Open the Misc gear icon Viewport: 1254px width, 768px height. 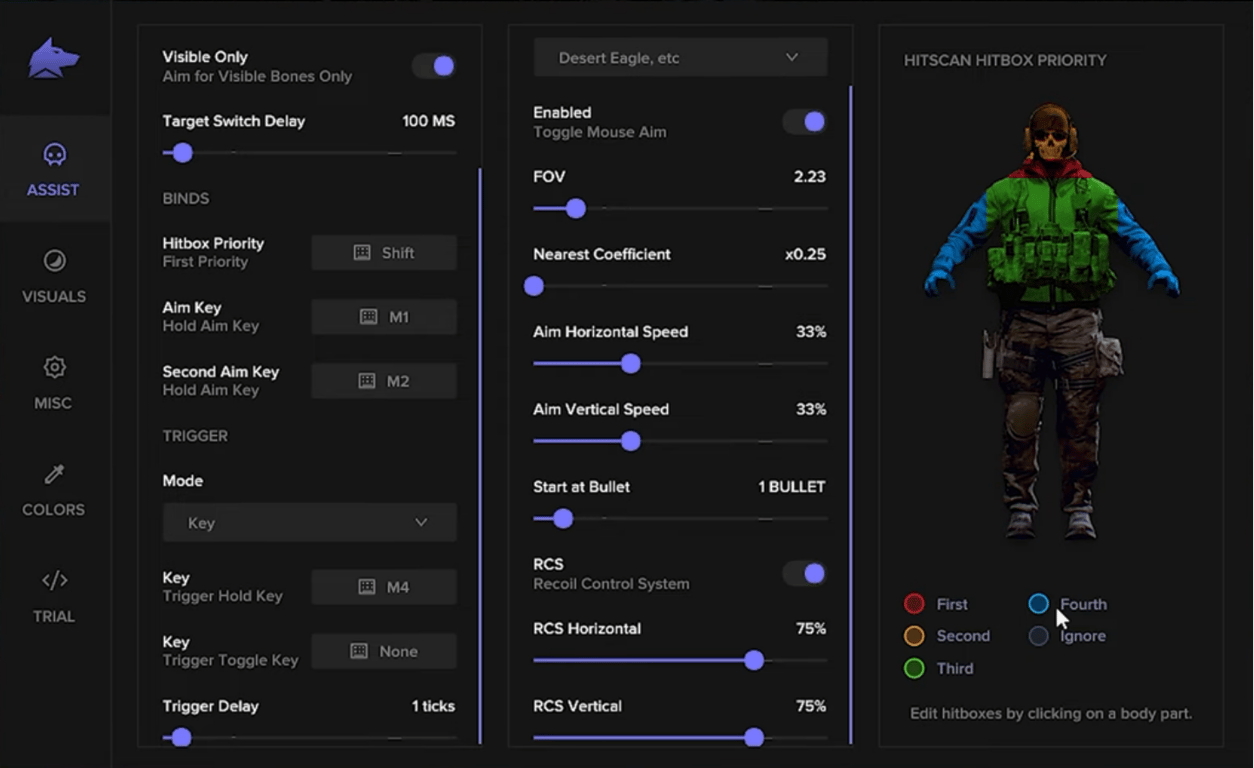[54, 368]
